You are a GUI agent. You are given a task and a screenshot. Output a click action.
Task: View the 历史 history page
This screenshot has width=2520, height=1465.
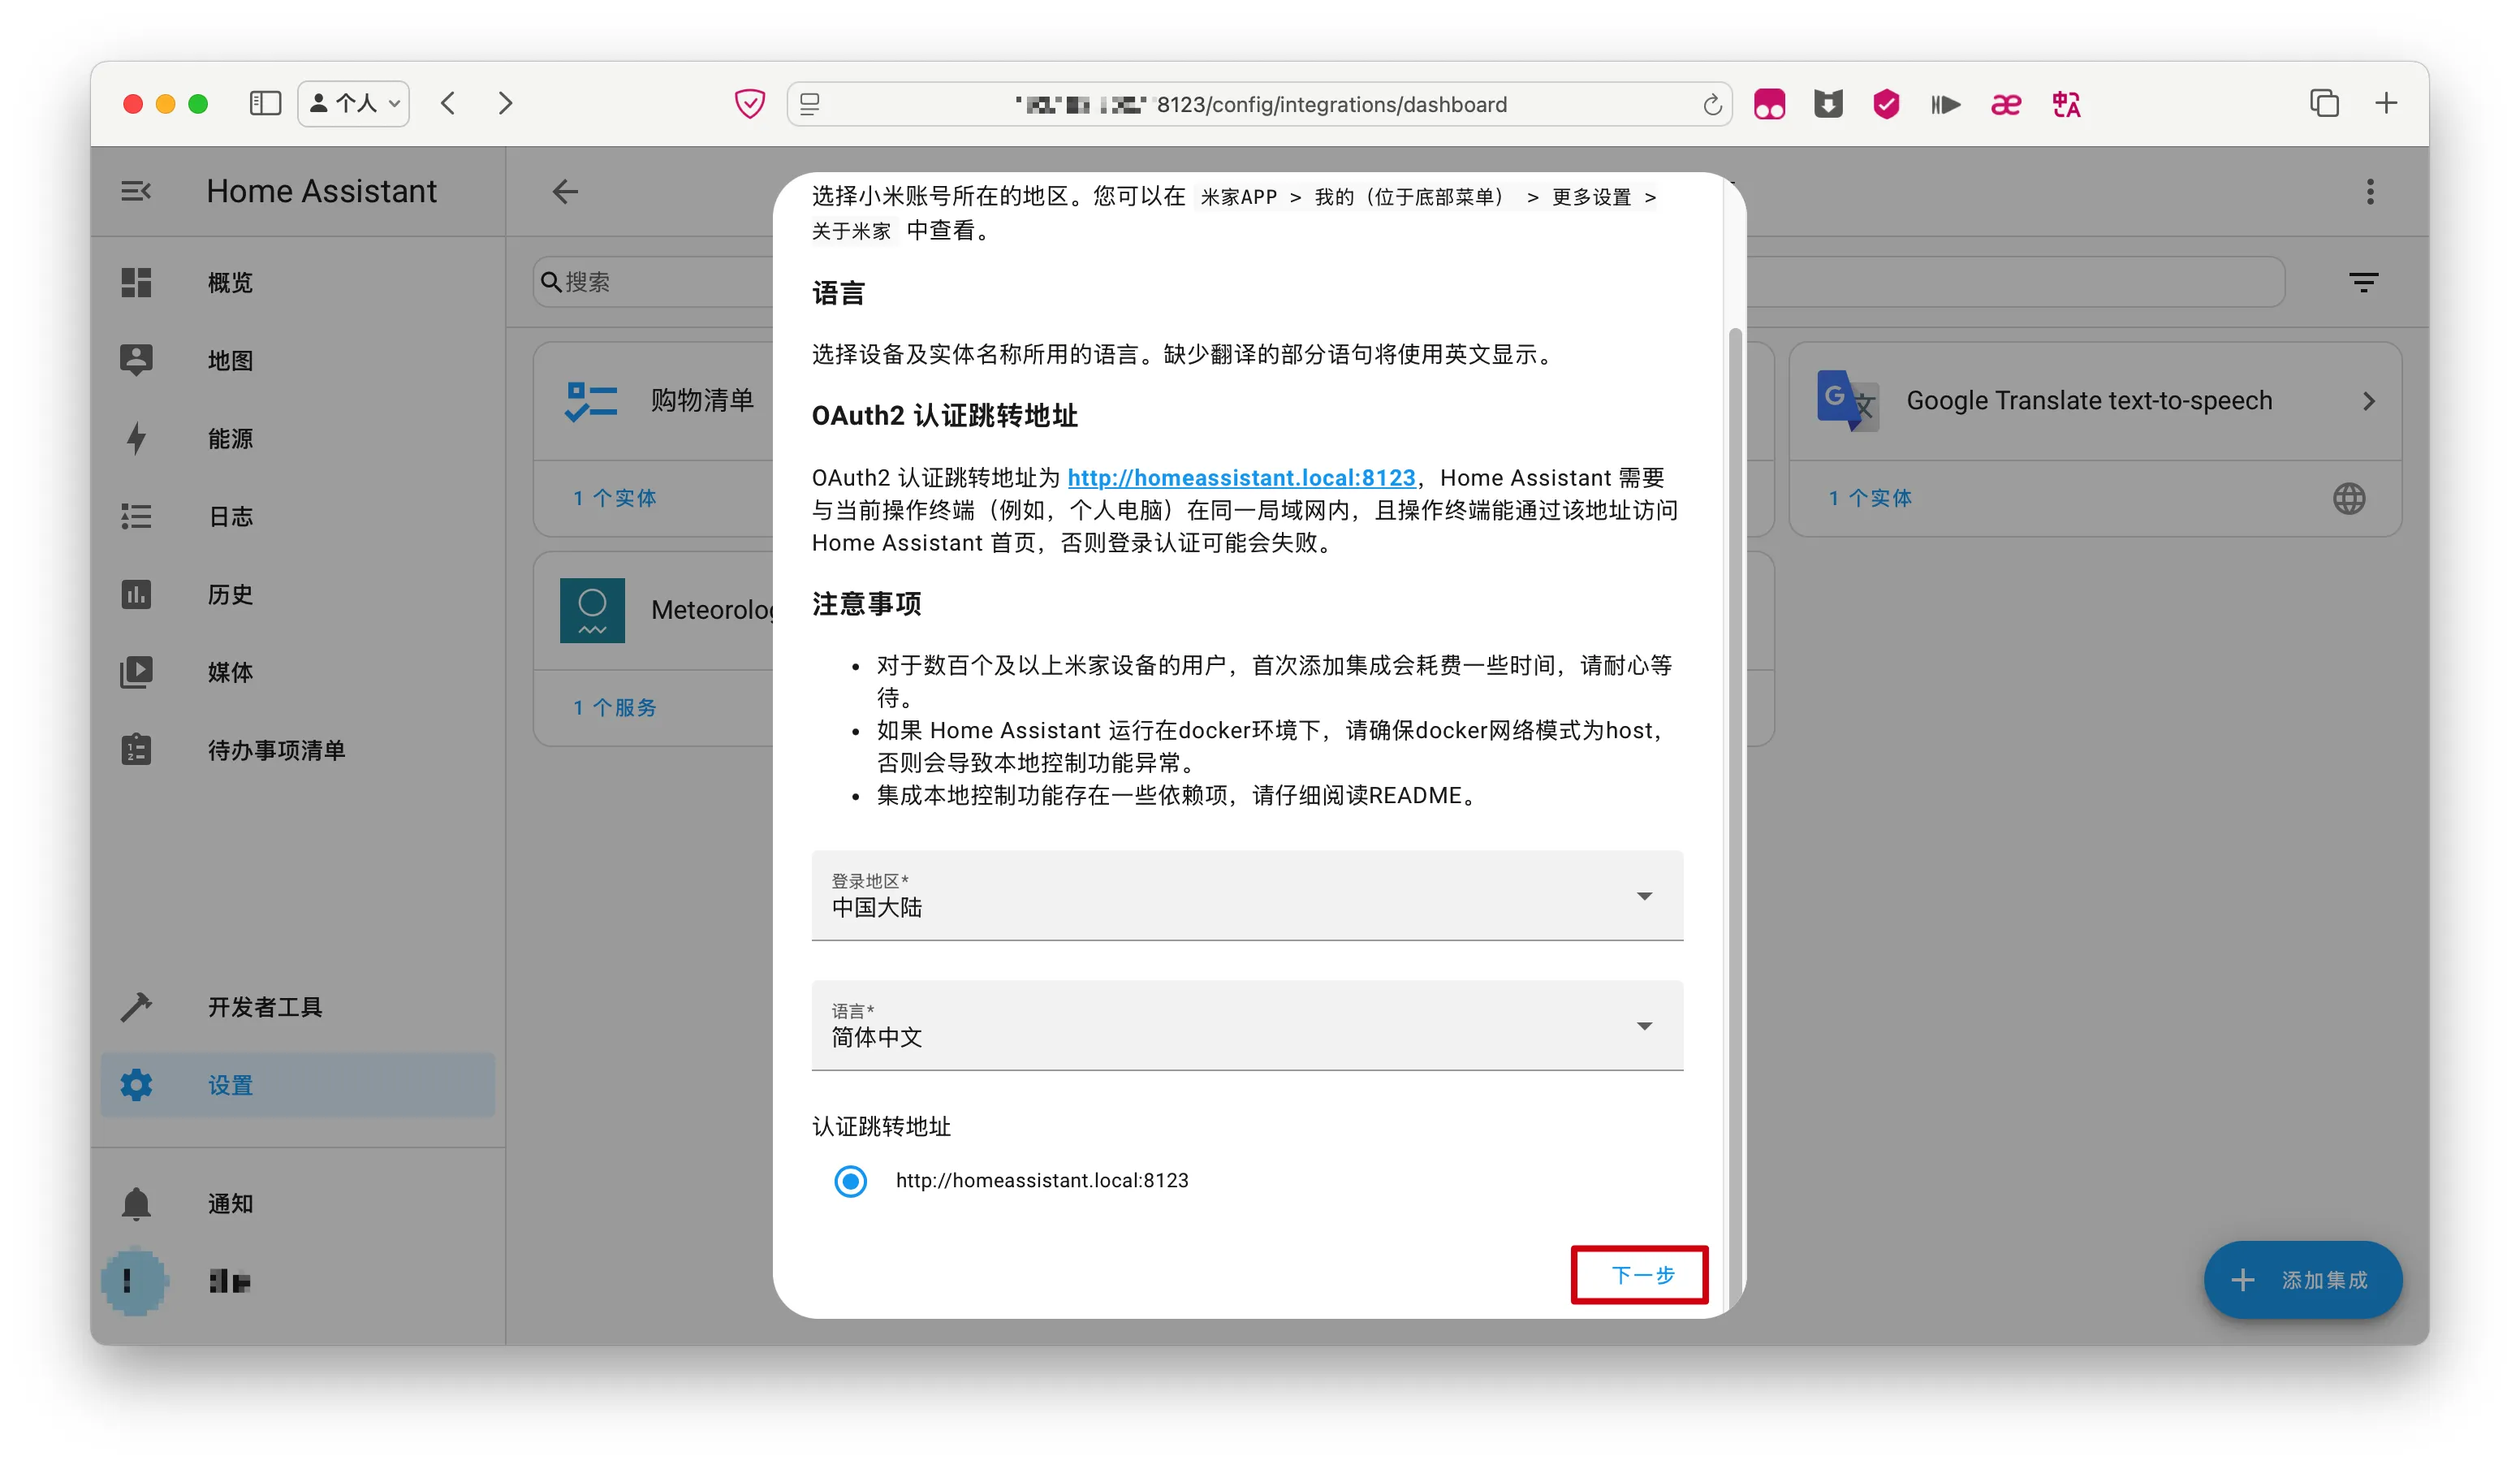(297, 595)
